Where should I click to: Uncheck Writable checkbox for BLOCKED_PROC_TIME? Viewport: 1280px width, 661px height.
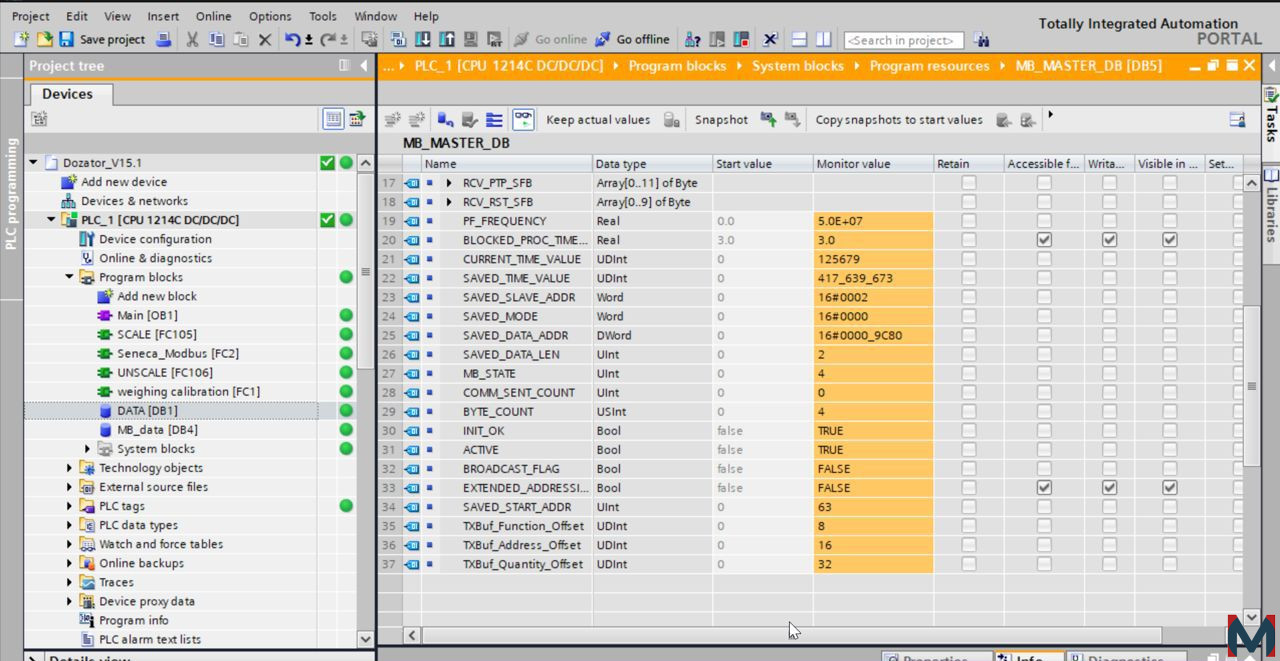coord(1109,240)
